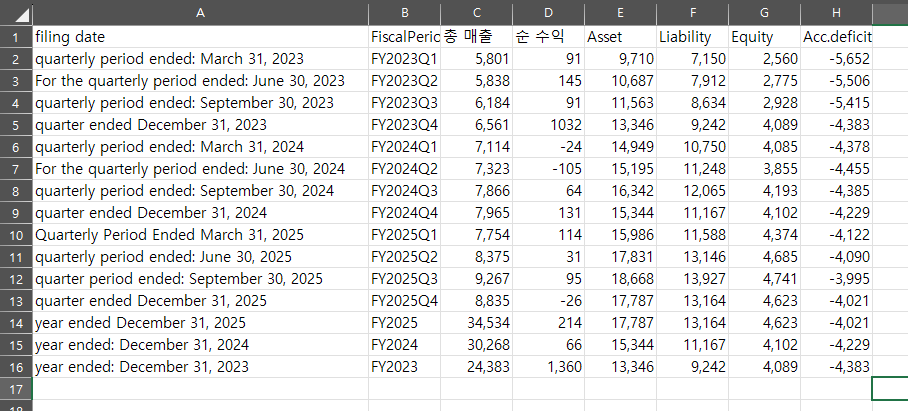The image size is (908, 411).
Task: Select the 34,534 revenue cell
Action: [x=477, y=323]
